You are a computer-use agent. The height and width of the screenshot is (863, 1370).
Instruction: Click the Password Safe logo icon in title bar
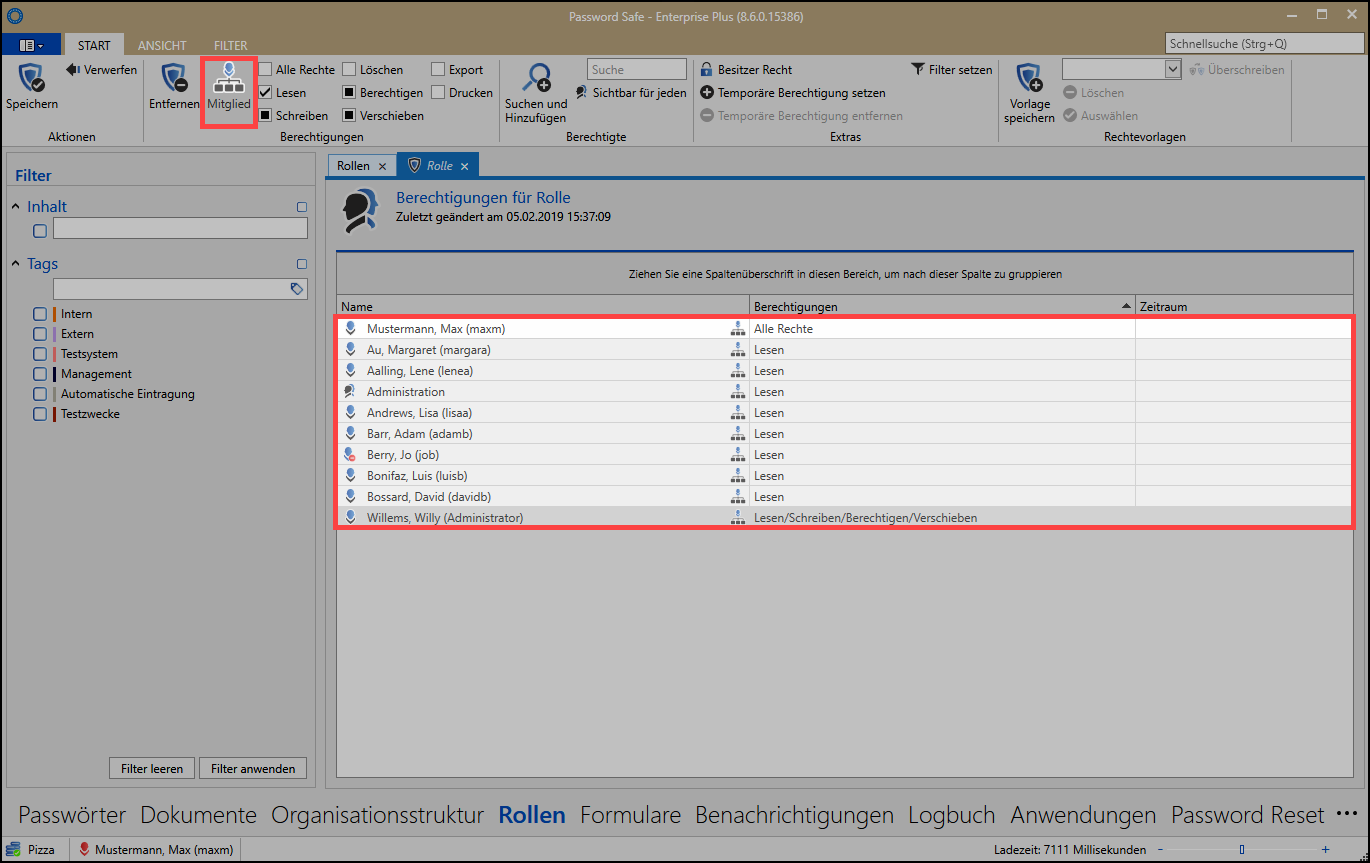[x=14, y=16]
